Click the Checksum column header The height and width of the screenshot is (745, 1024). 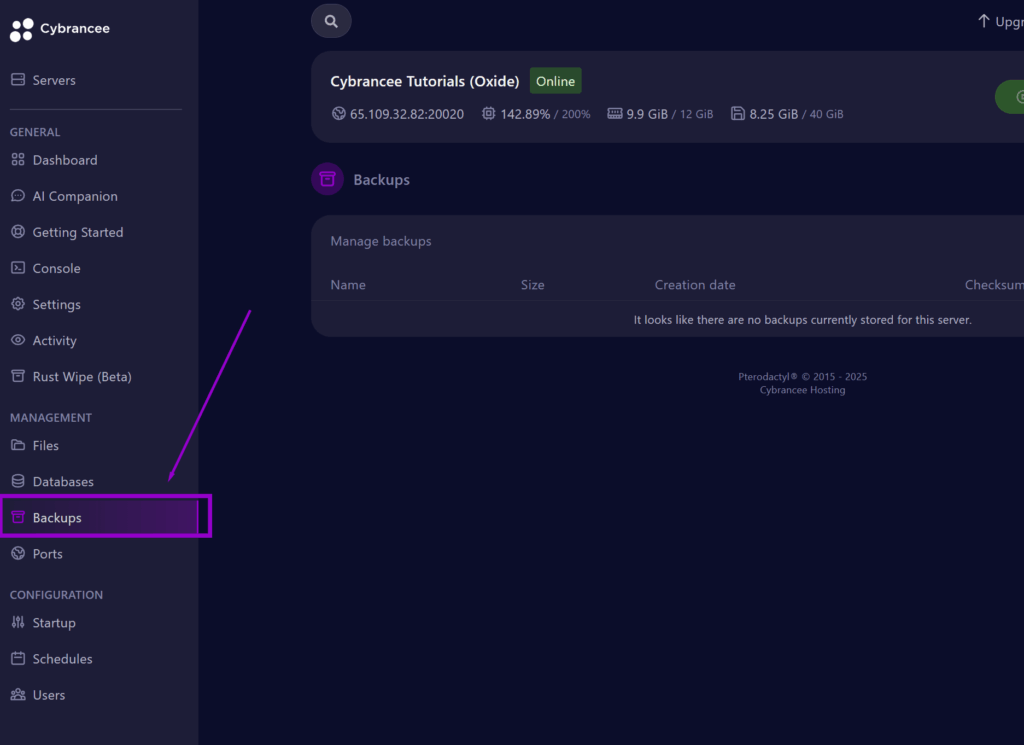tap(994, 285)
